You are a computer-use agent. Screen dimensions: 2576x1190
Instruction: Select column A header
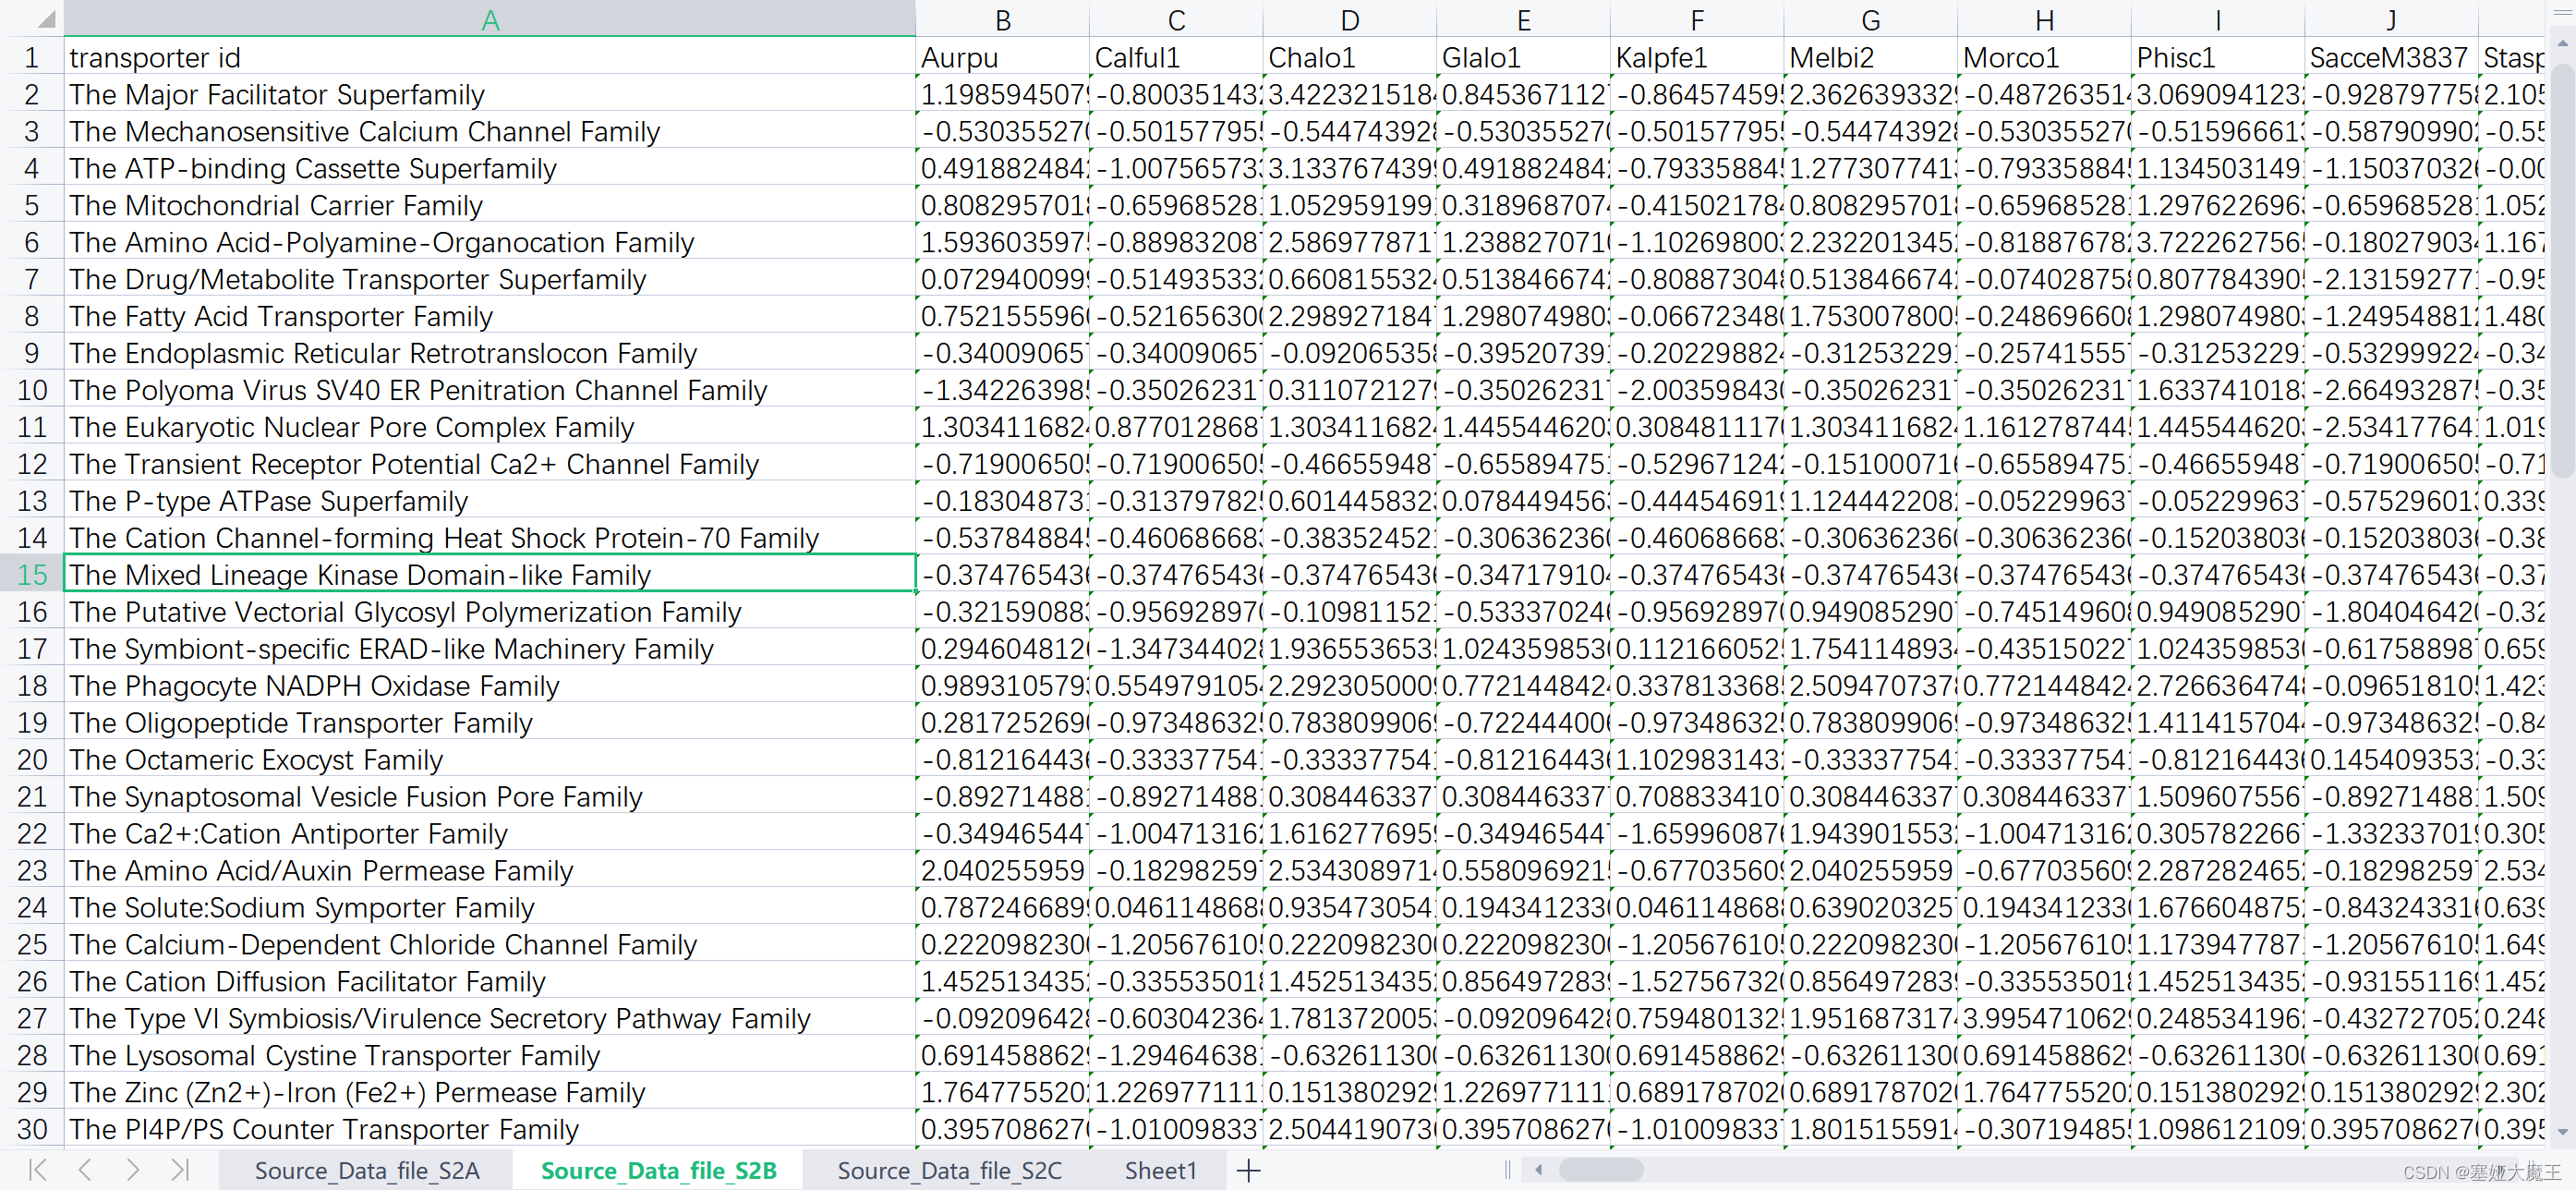pos(489,20)
